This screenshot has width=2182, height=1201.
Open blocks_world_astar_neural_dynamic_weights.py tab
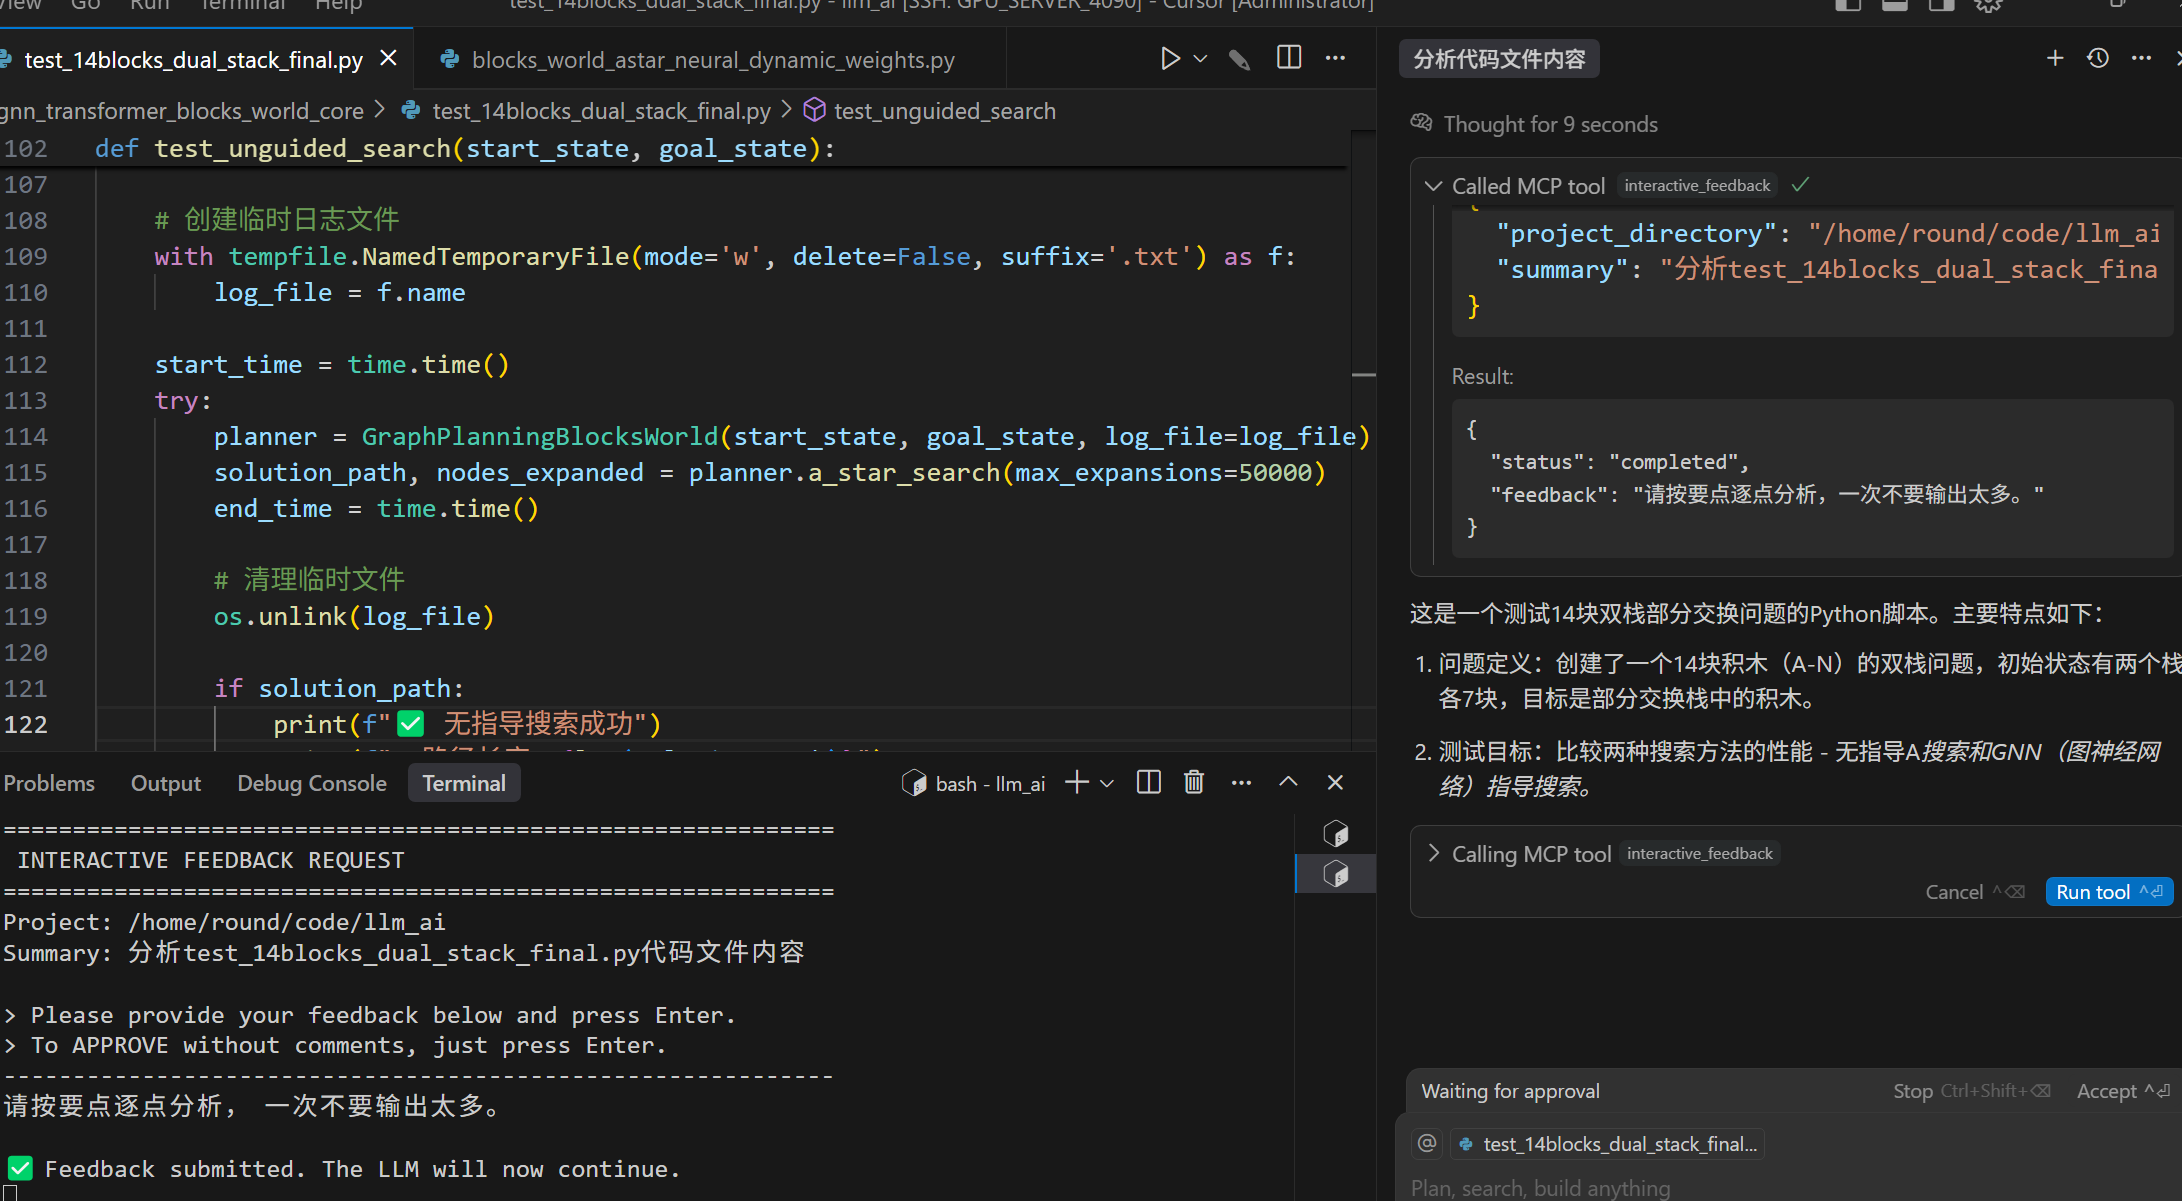(x=712, y=60)
